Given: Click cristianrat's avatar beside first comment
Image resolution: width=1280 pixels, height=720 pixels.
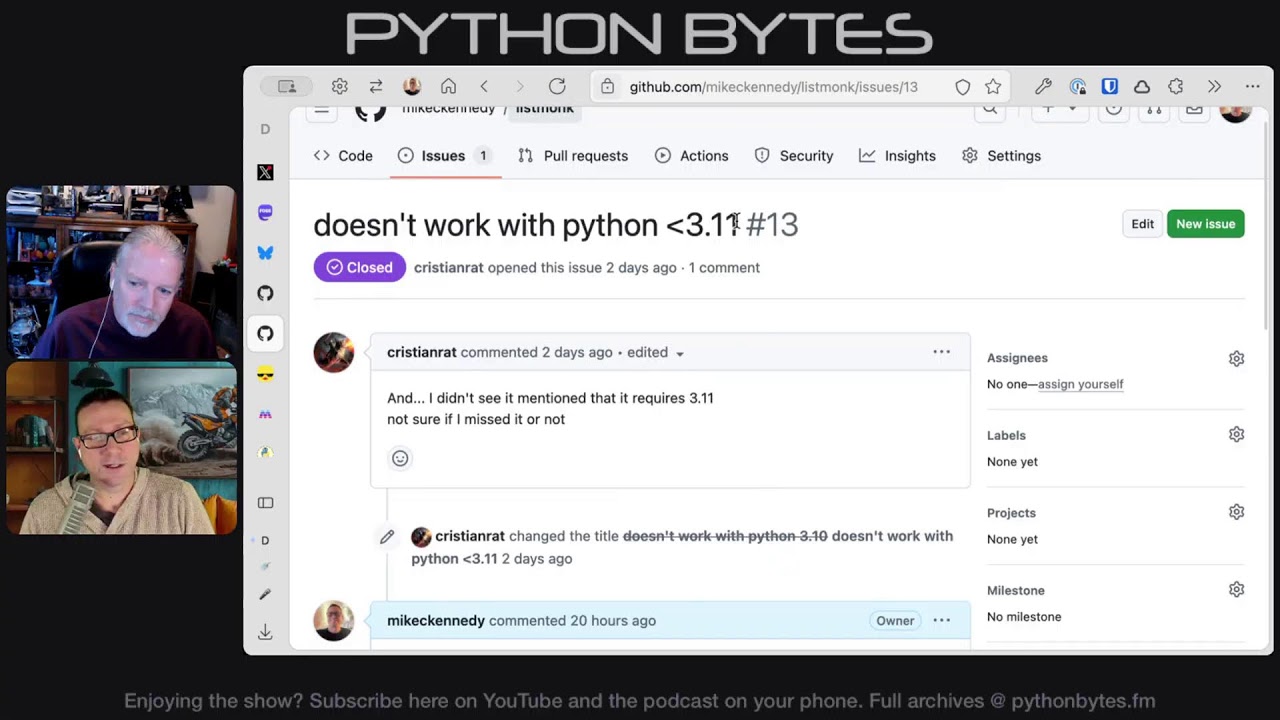Looking at the screenshot, I should click(x=333, y=352).
